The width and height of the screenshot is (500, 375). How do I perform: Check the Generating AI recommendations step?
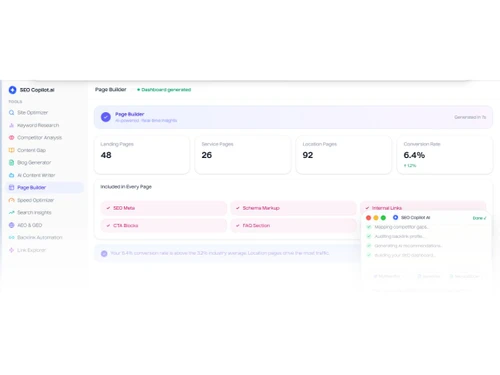tap(369, 246)
